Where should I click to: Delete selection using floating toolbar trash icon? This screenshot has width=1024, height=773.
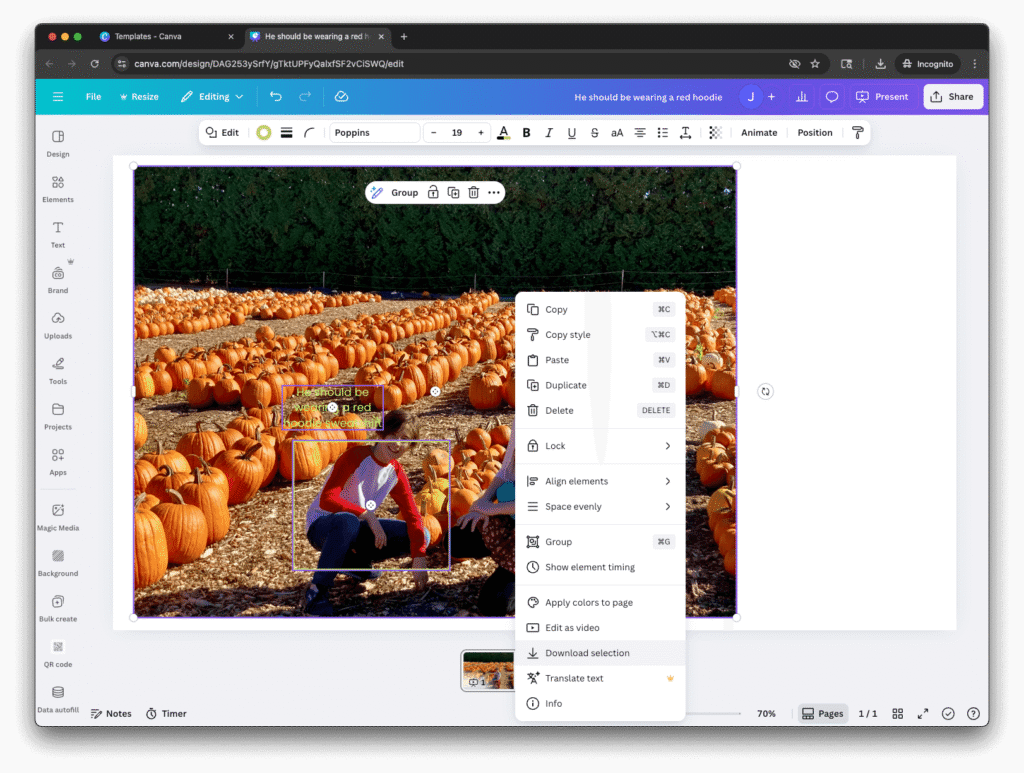click(474, 193)
